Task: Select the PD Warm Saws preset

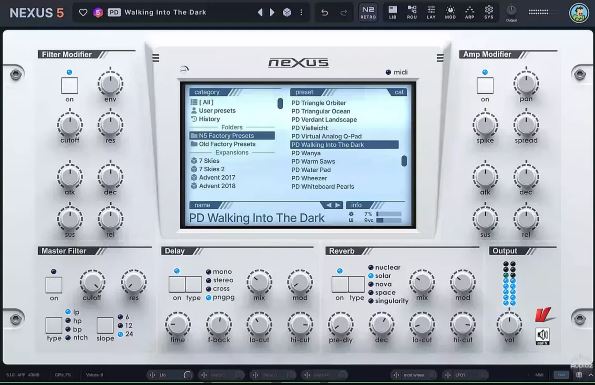Action: point(313,162)
